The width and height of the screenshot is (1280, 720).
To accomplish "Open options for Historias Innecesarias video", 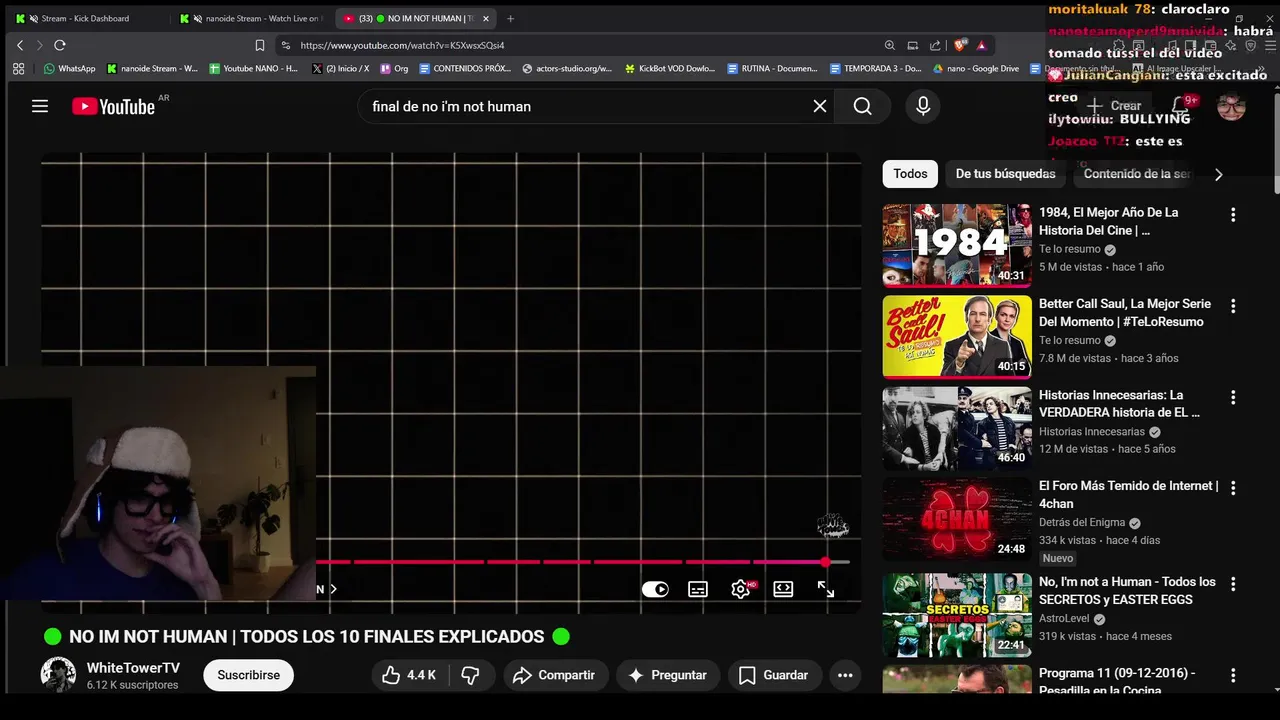I will (1233, 397).
